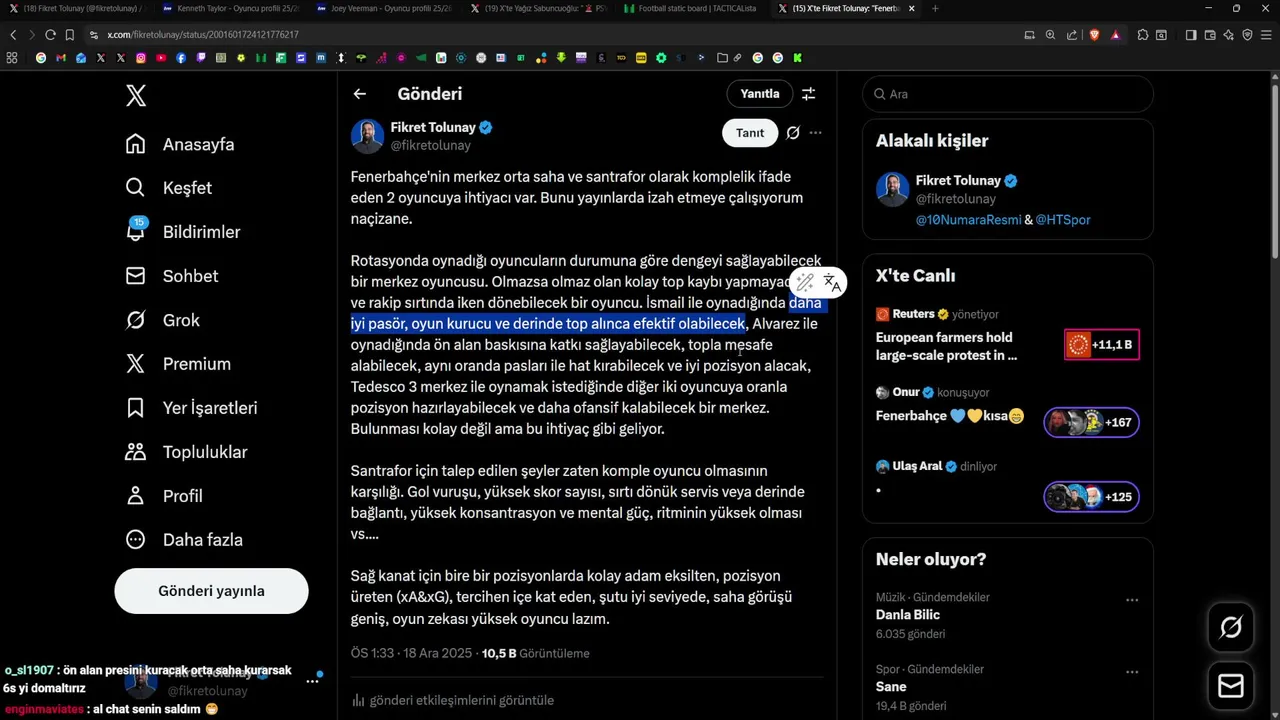Open Sohbet messages
Viewport: 1280px width, 720px height.
click(171, 276)
